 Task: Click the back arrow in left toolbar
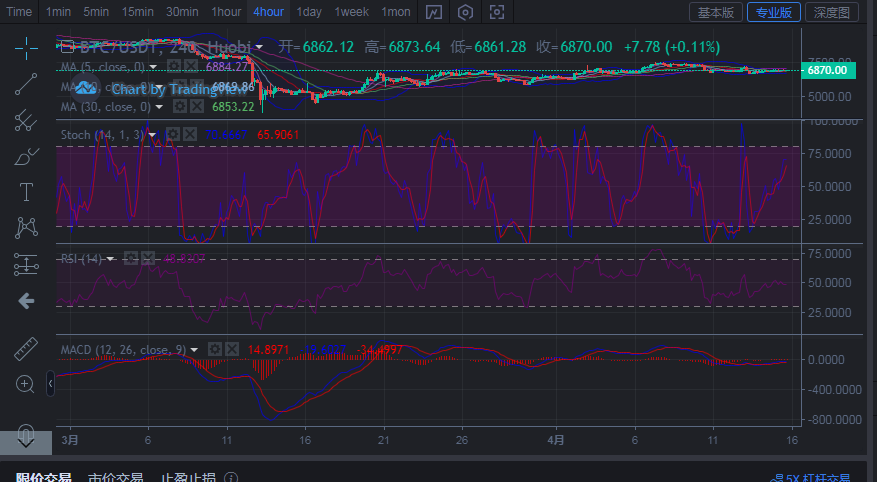coord(26,300)
